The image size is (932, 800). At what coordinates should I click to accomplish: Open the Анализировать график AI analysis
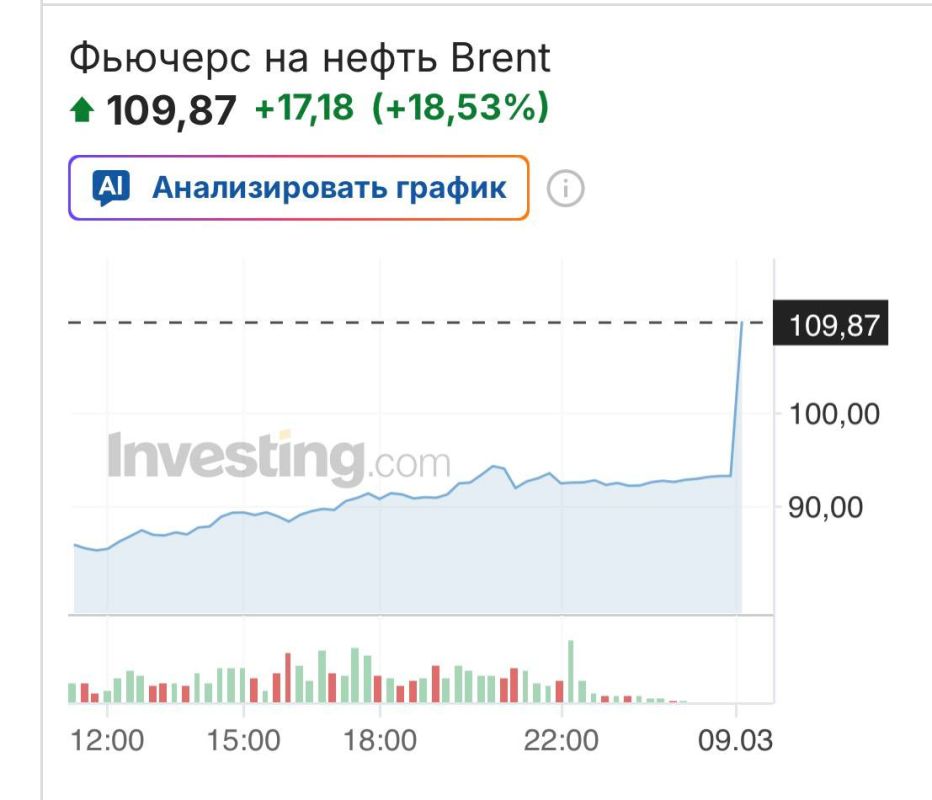click(x=327, y=186)
